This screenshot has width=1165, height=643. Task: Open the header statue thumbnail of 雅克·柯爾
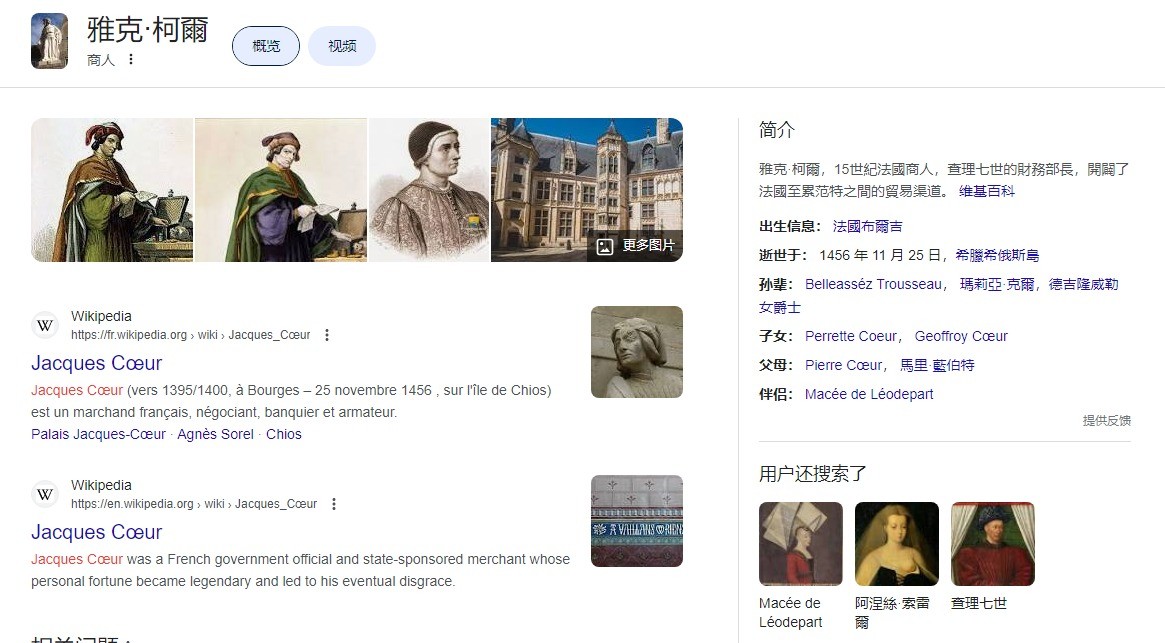coord(49,41)
